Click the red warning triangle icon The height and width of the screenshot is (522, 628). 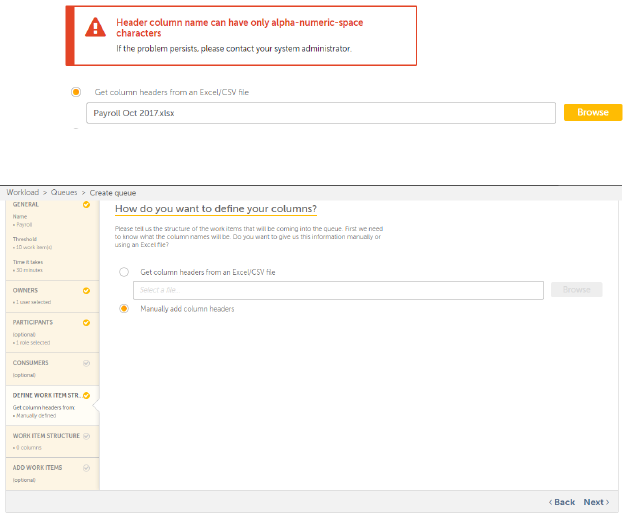pyautogui.click(x=94, y=28)
